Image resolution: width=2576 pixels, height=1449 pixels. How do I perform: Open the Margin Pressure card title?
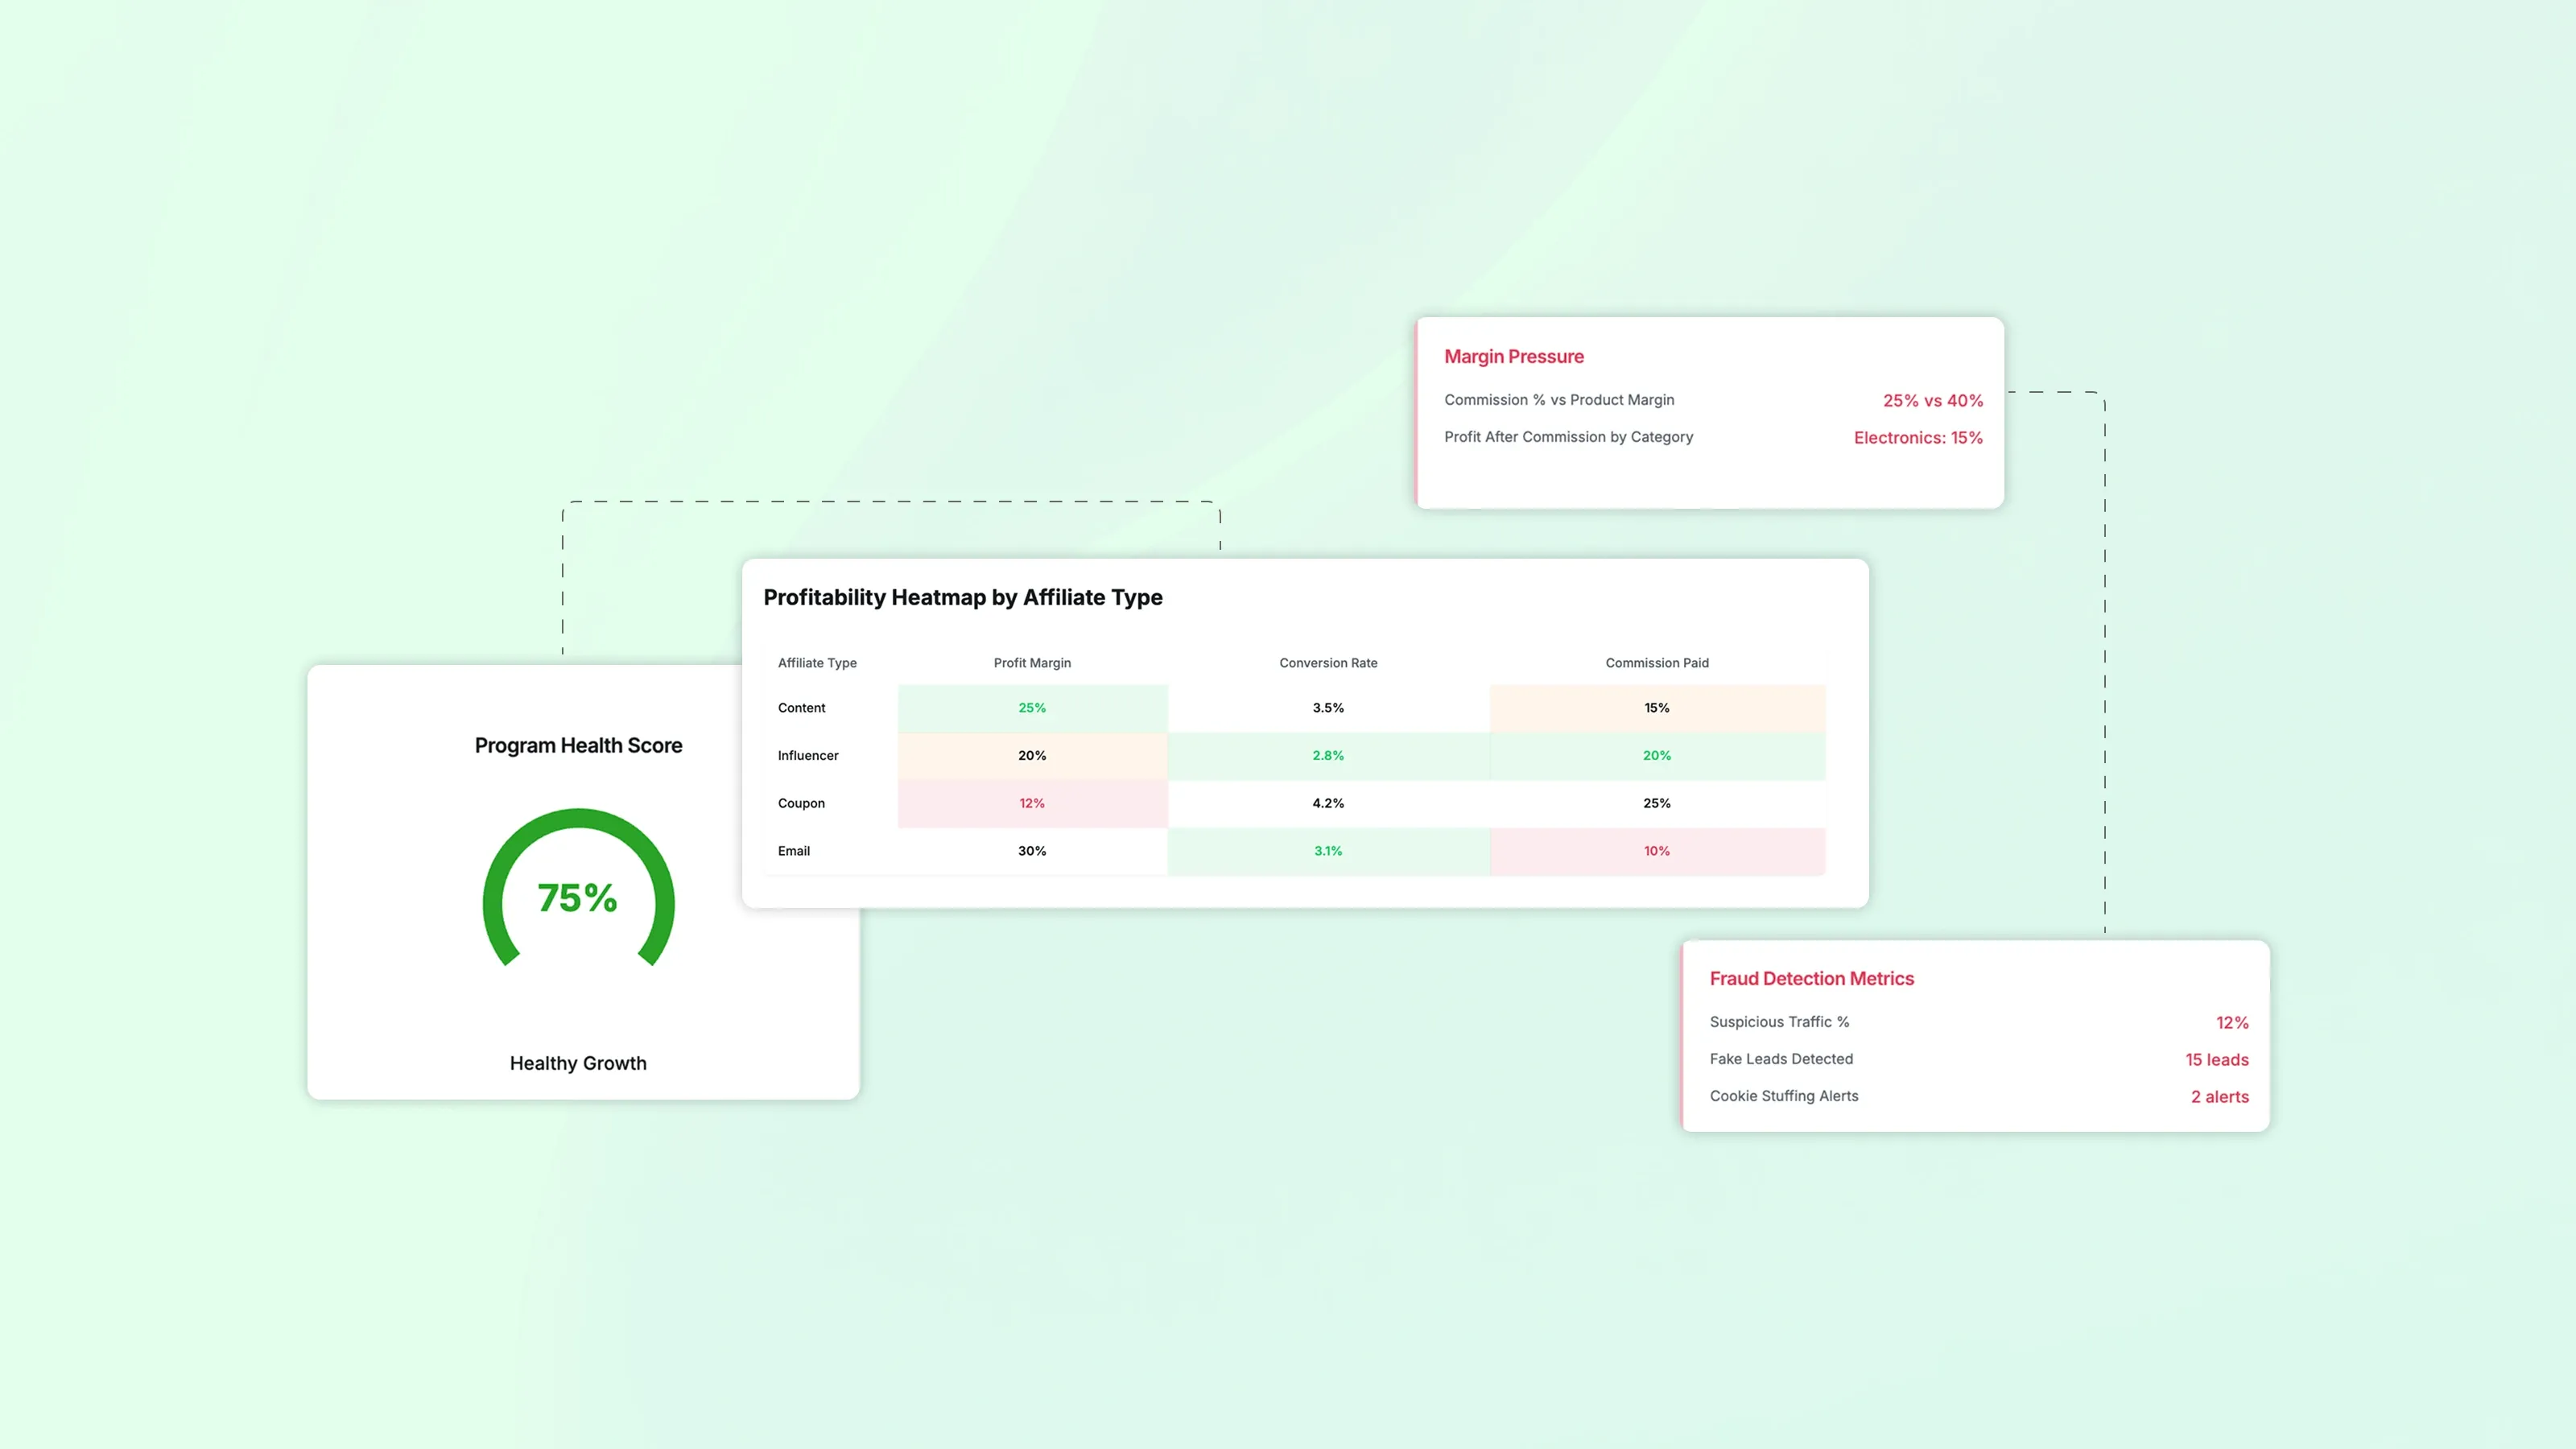click(1513, 357)
